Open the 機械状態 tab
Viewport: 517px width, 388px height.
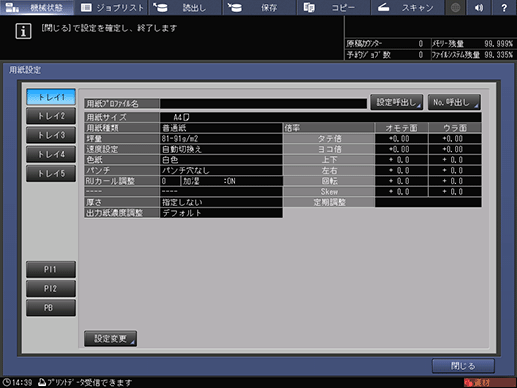(x=37, y=7)
